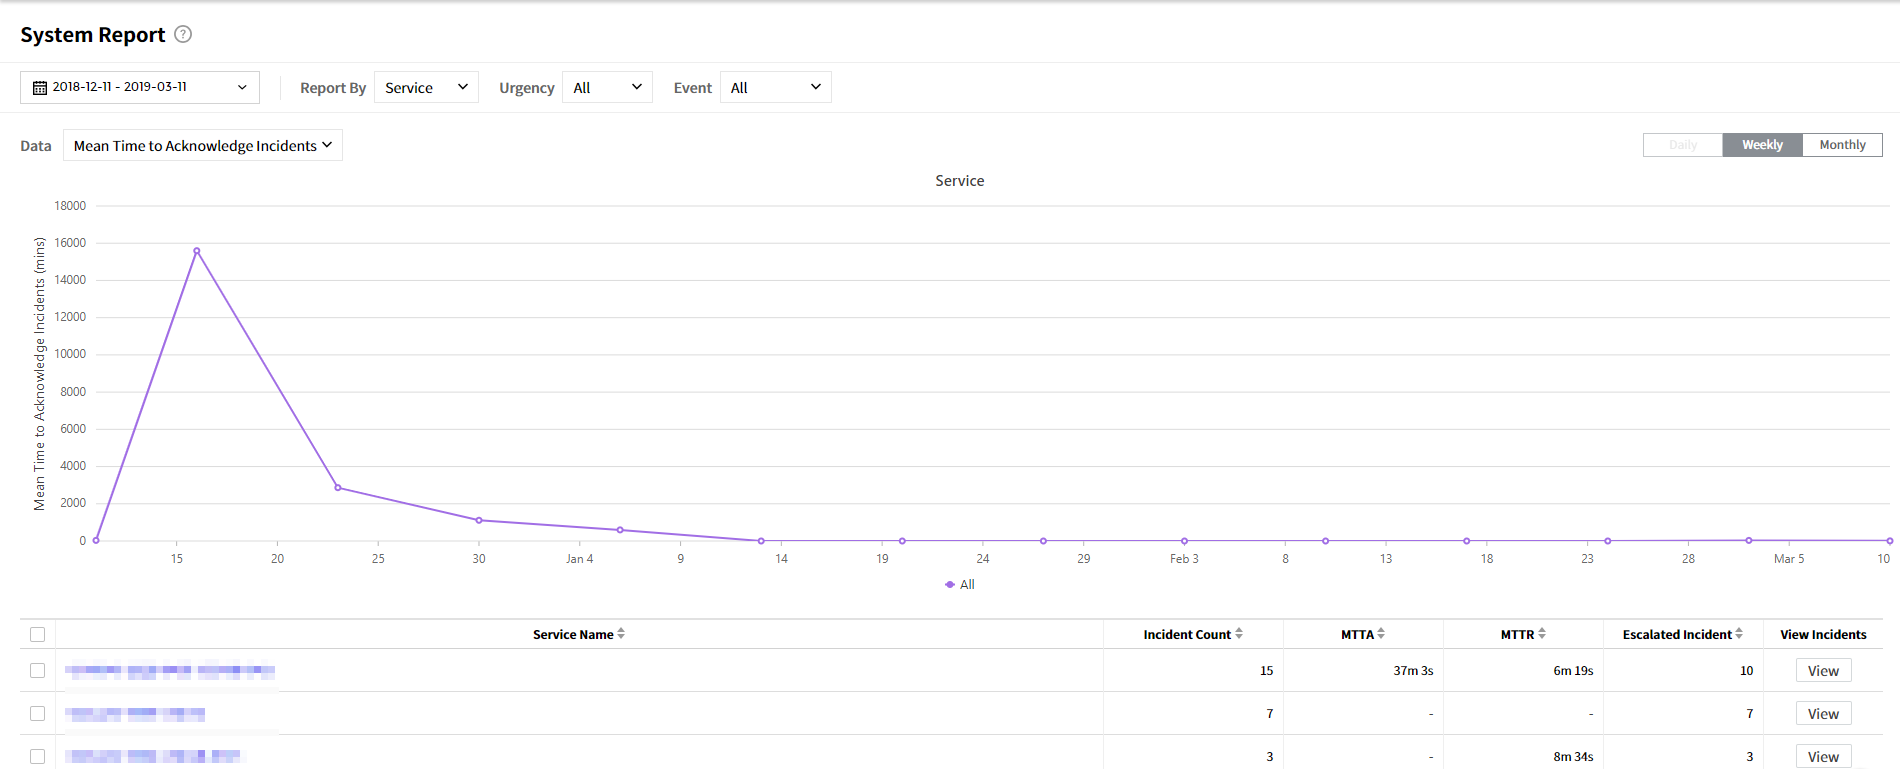The width and height of the screenshot is (1900, 769).
Task: Switch chart to Monthly view
Action: click(x=1842, y=145)
